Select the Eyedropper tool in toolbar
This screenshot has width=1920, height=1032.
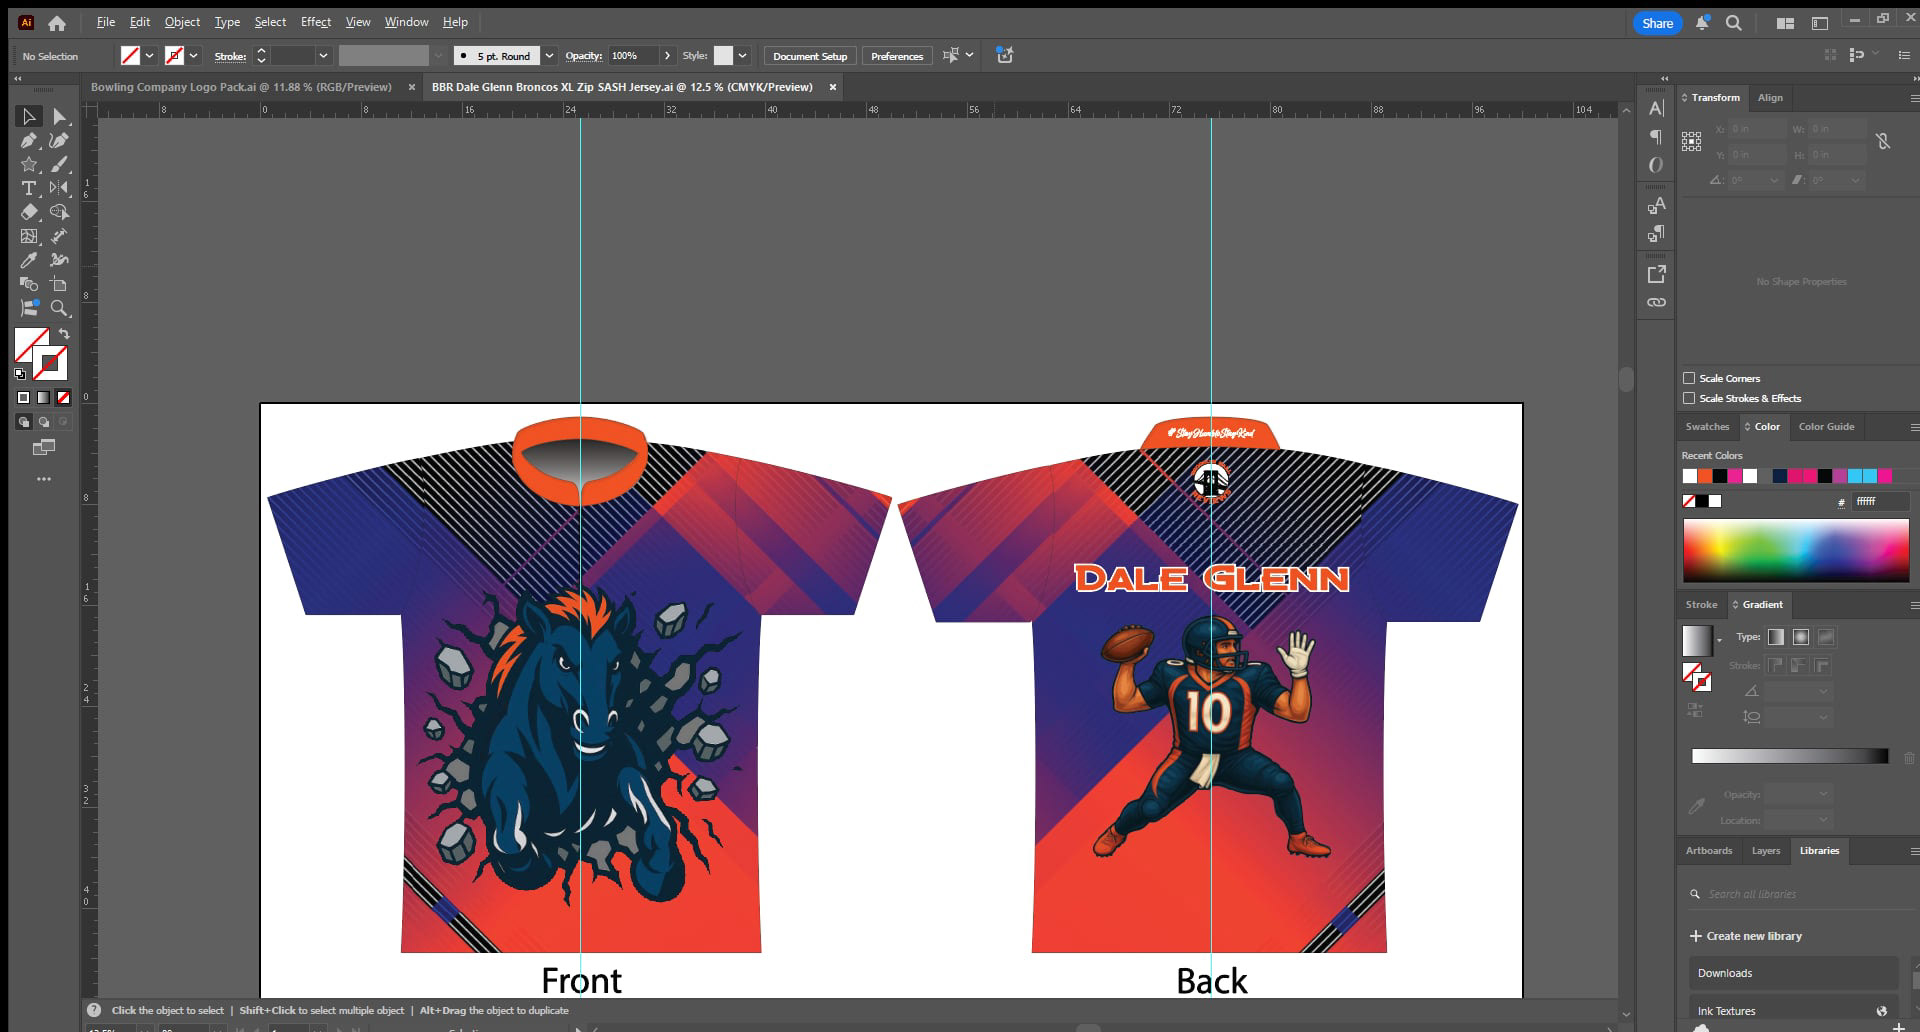coord(29,260)
